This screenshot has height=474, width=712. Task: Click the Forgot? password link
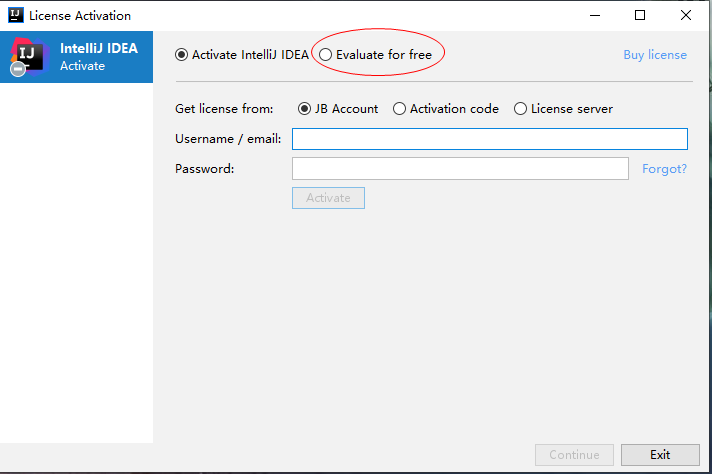[x=664, y=169]
